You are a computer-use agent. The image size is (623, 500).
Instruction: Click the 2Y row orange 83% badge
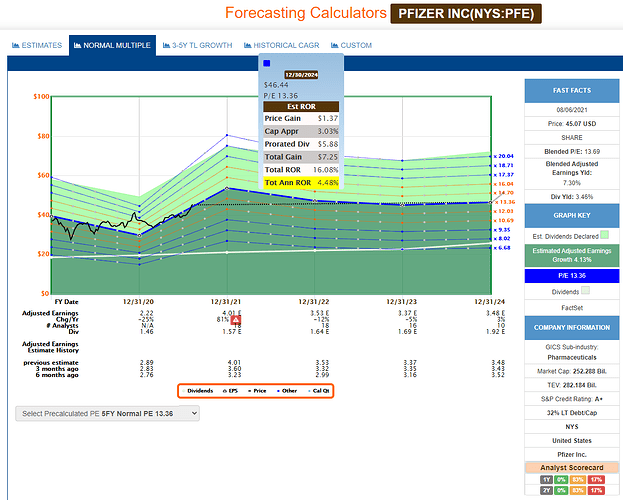578,490
